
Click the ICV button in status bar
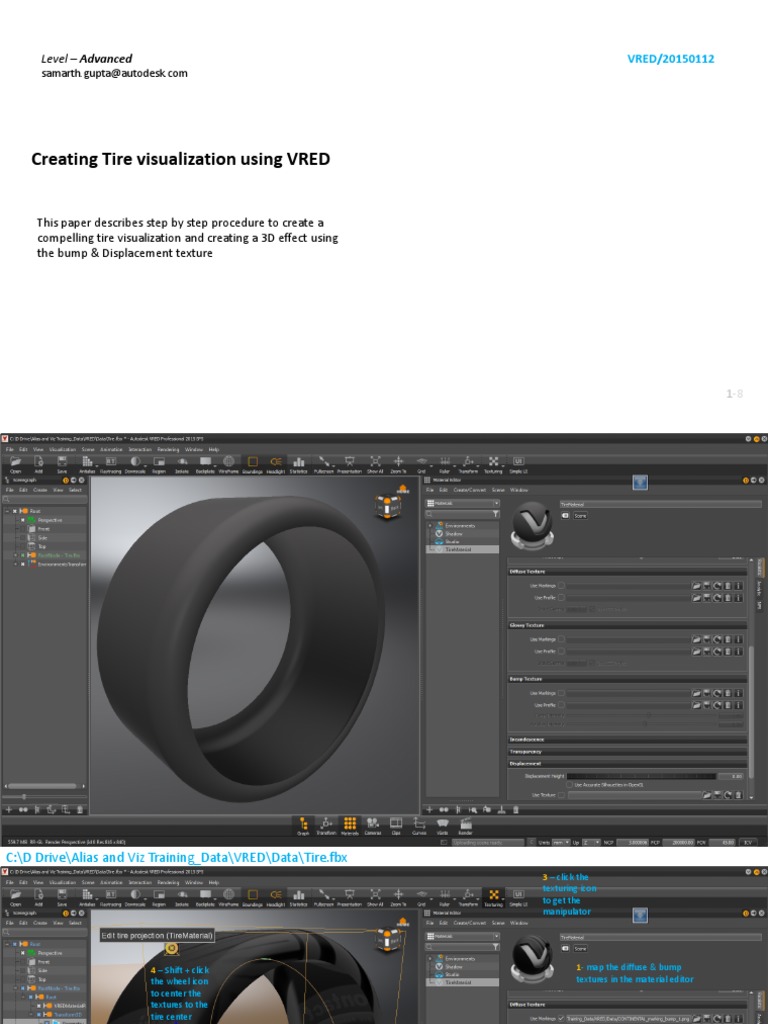click(749, 842)
